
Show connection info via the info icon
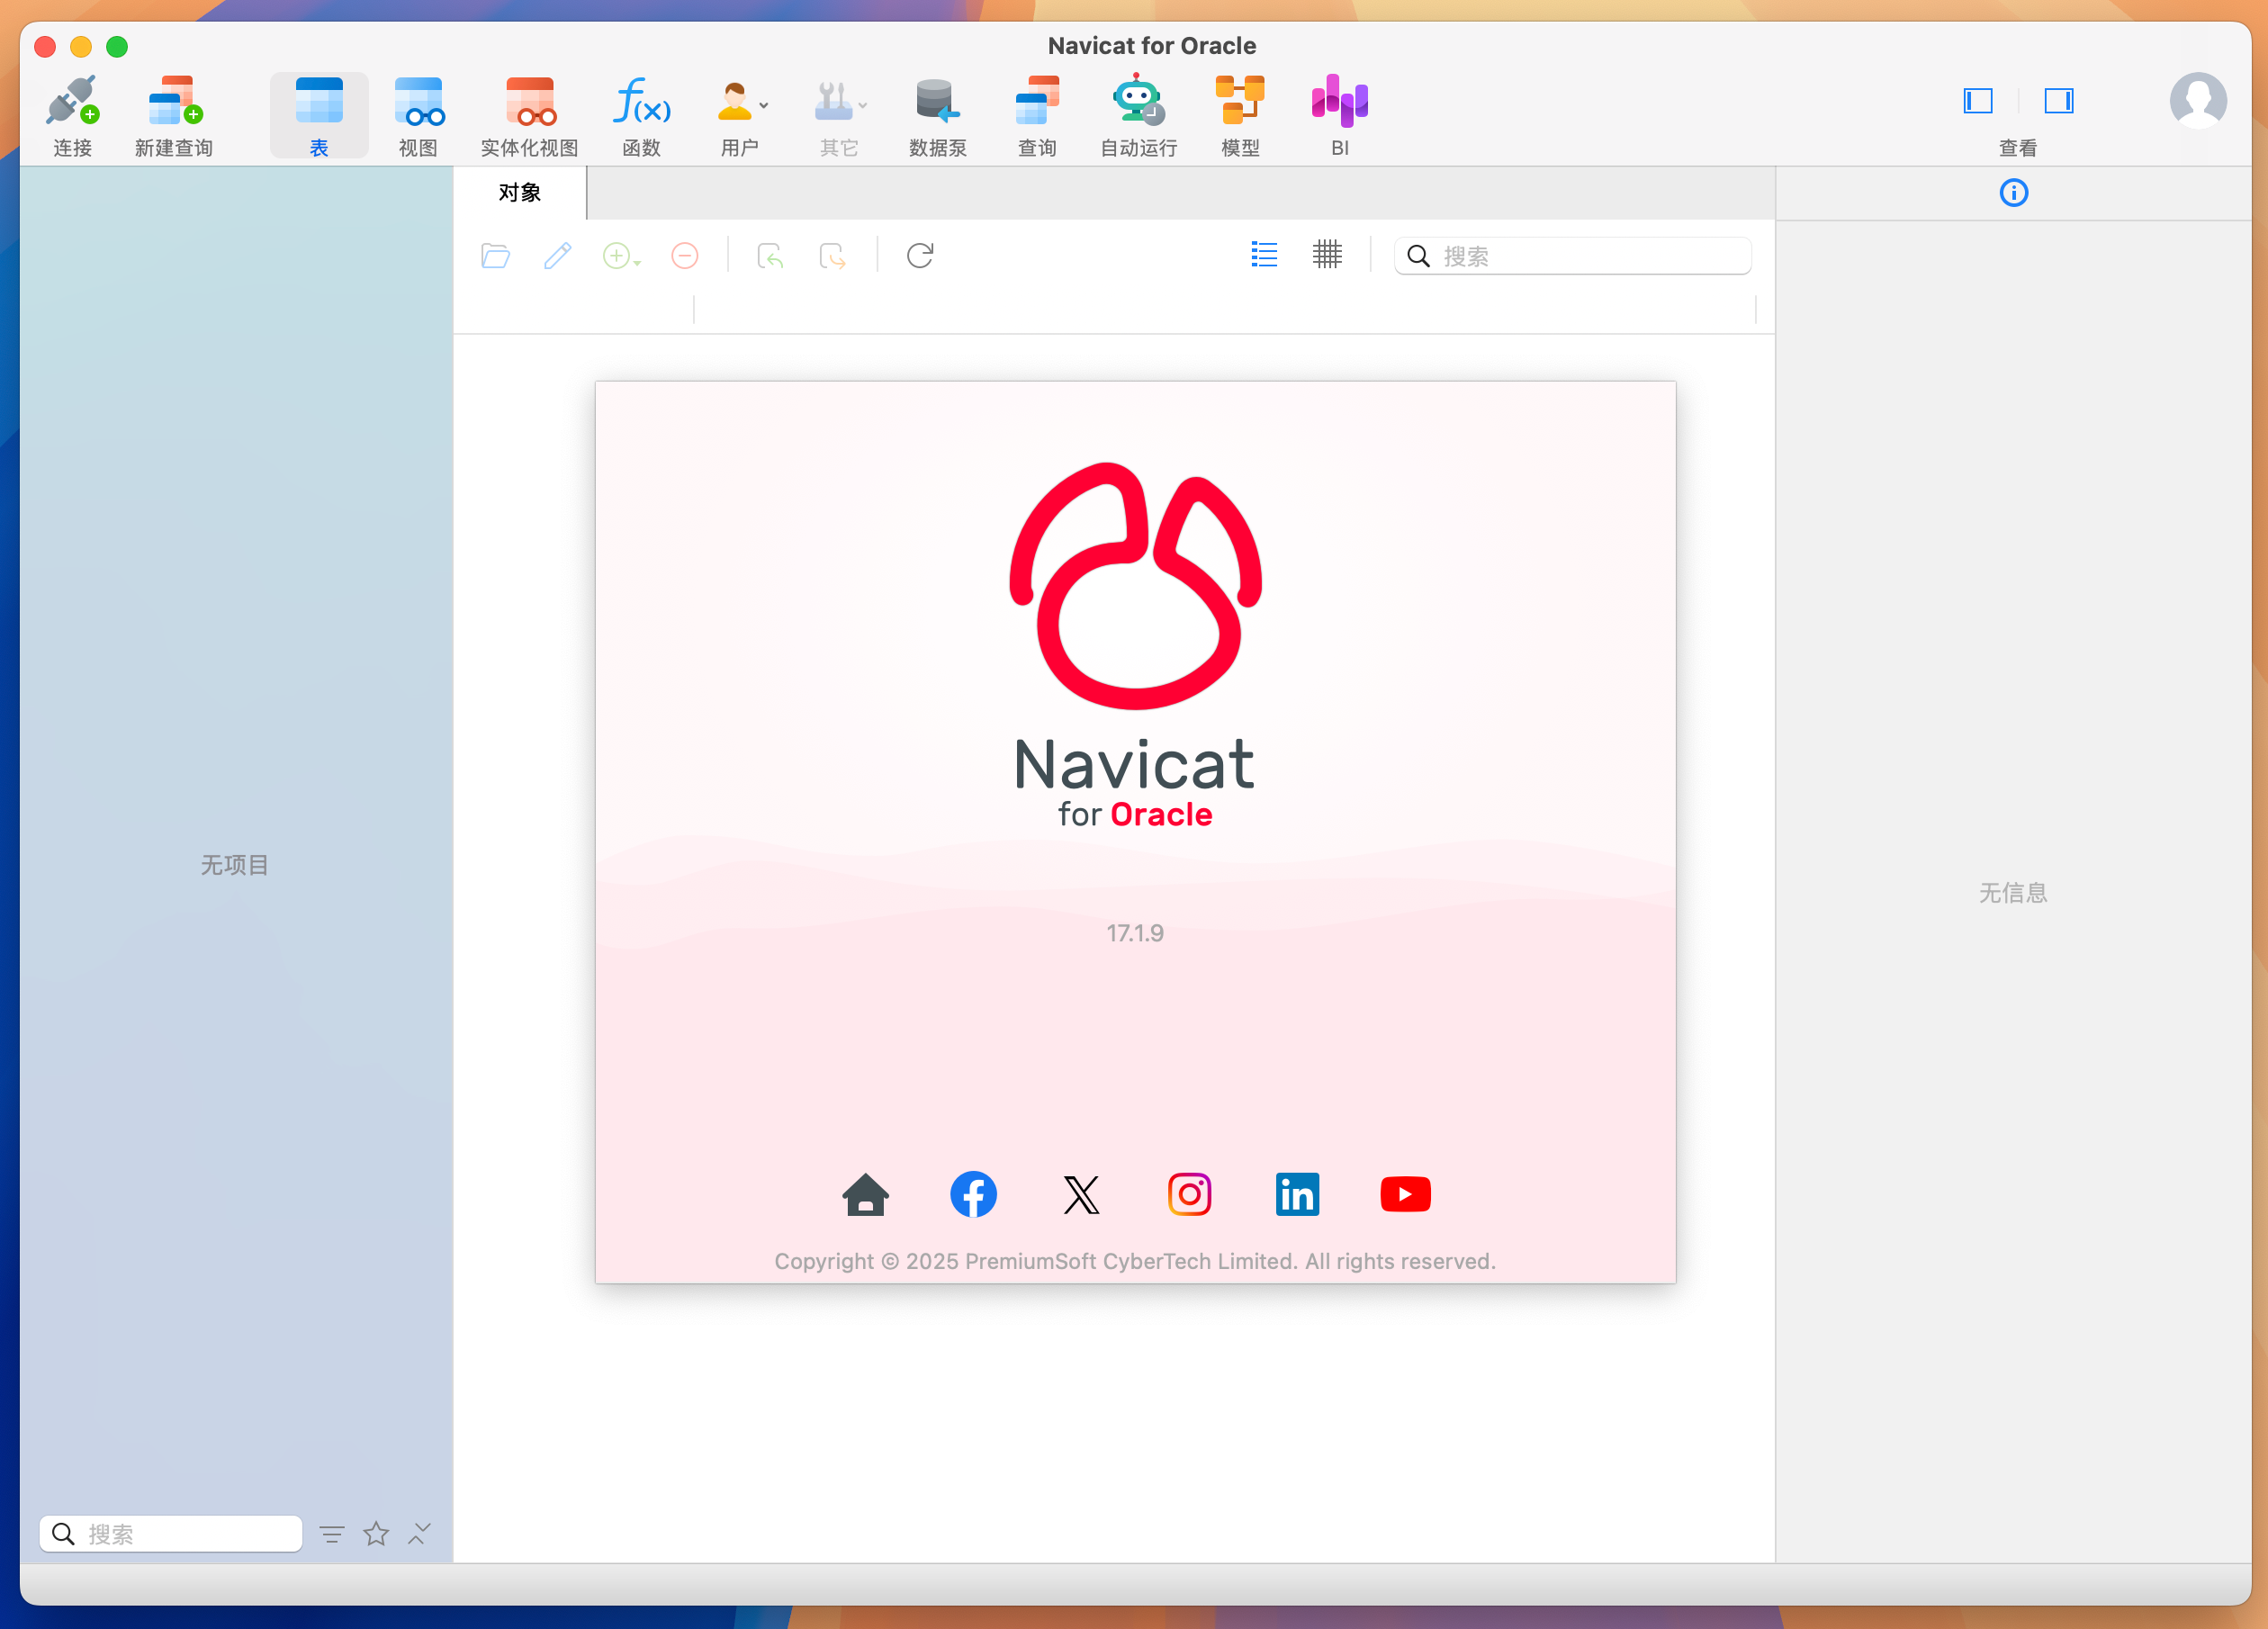pyautogui.click(x=2014, y=192)
